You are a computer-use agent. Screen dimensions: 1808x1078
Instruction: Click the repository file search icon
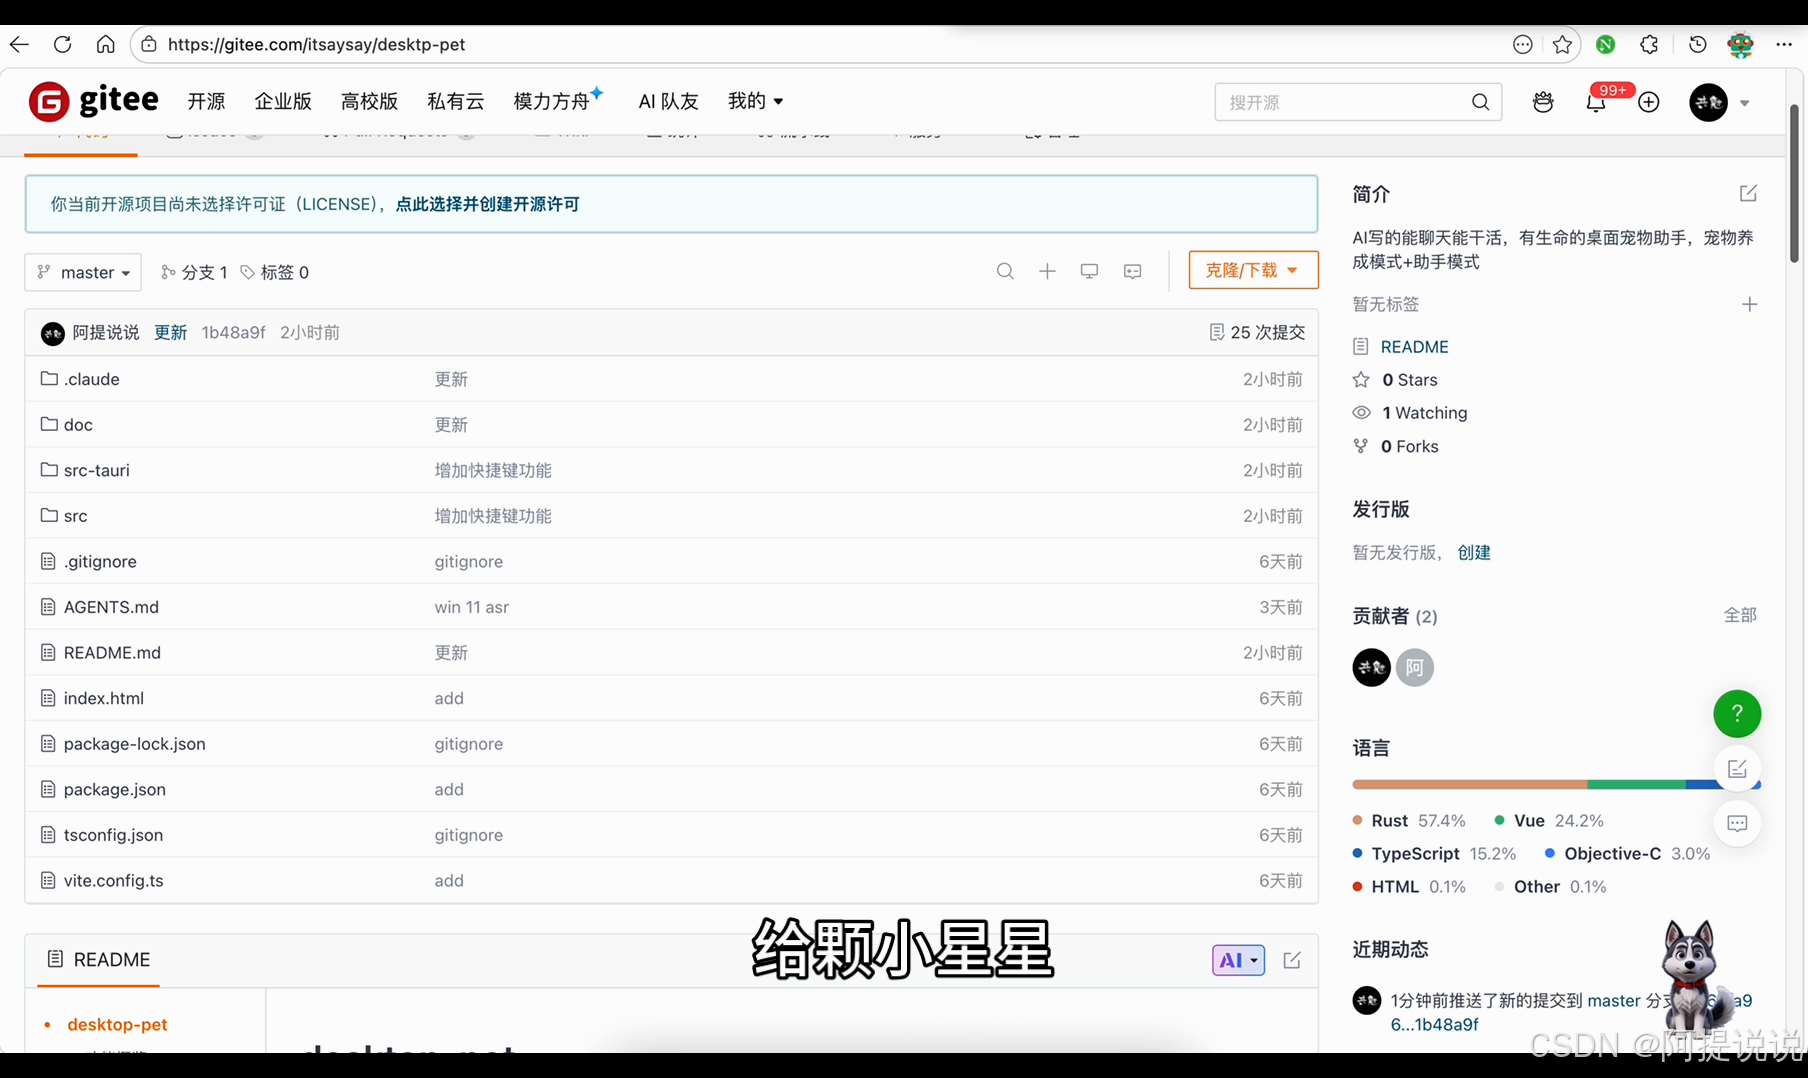(x=1005, y=271)
